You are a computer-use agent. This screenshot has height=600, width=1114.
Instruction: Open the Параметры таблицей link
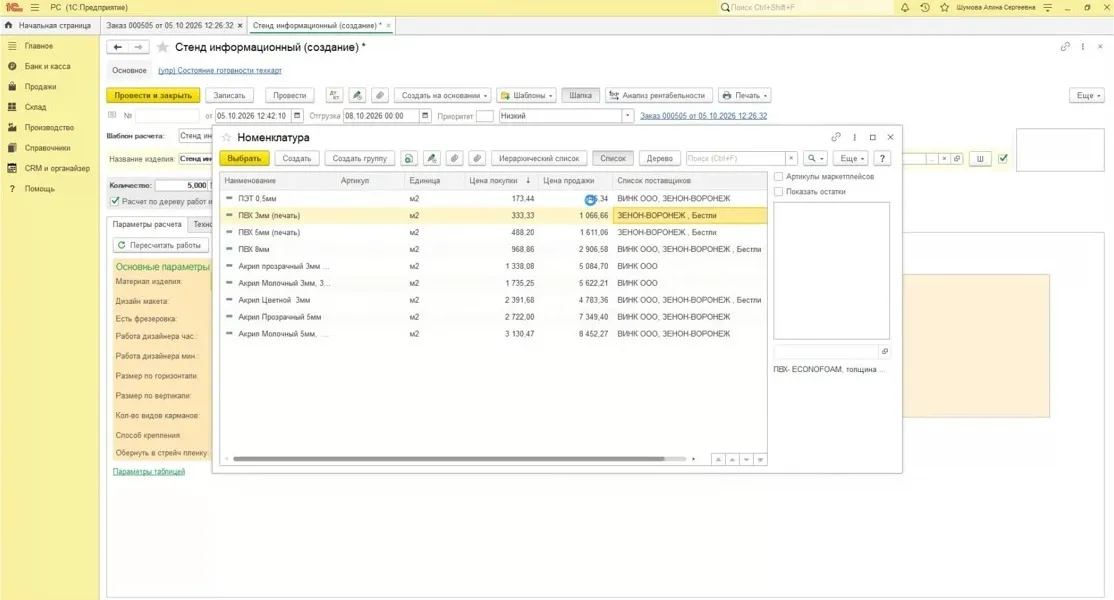[148, 471]
